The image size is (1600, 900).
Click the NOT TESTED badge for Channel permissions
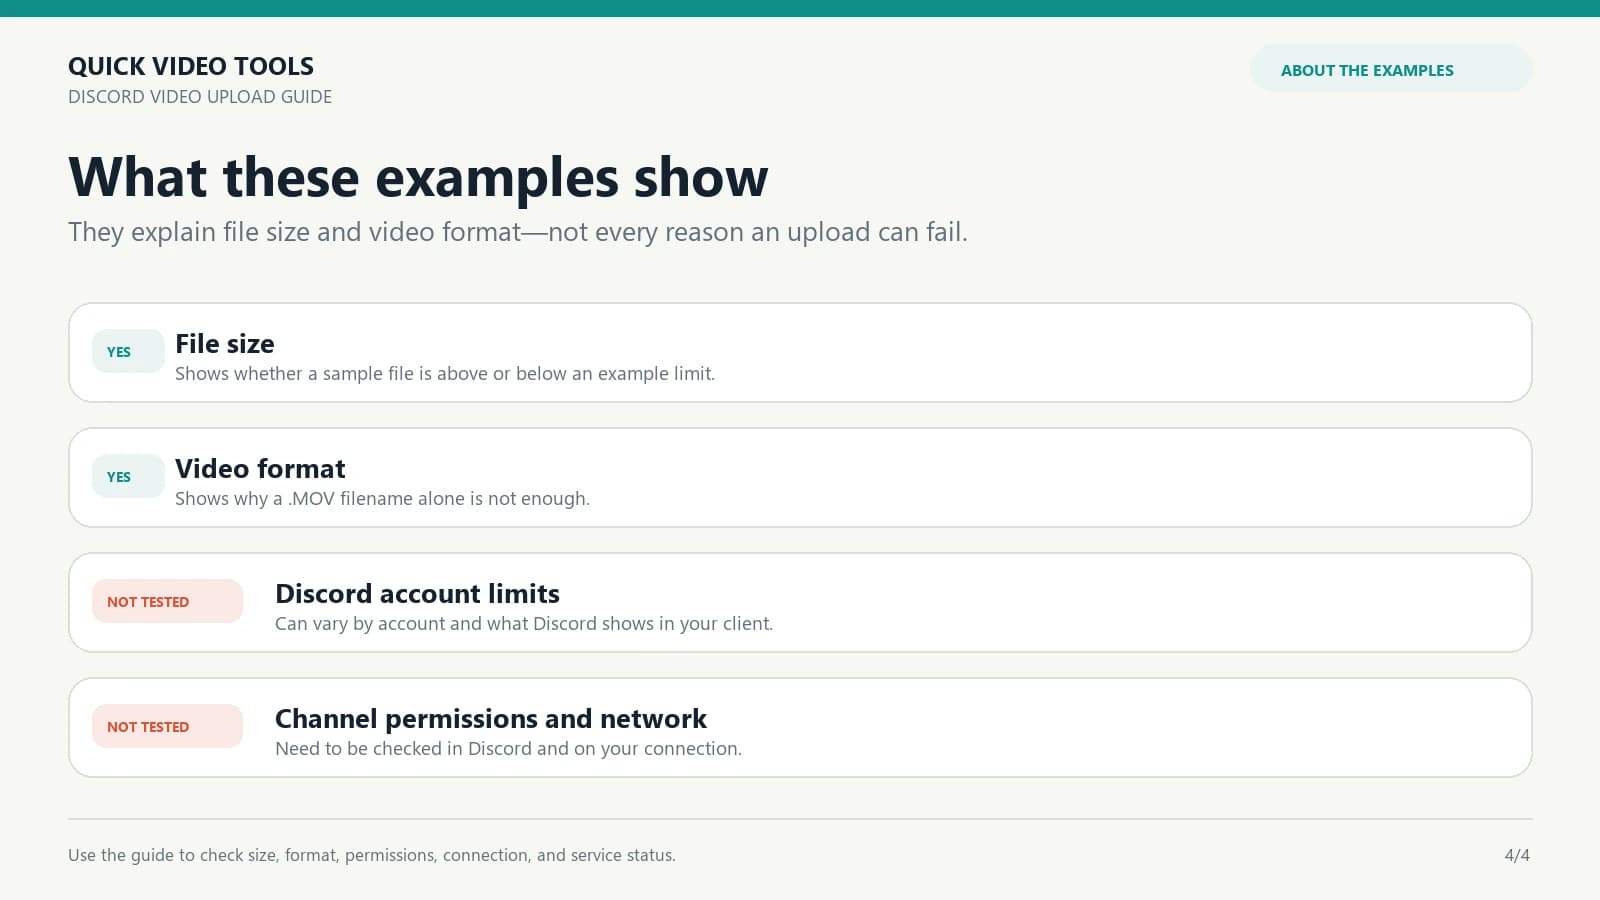167,726
